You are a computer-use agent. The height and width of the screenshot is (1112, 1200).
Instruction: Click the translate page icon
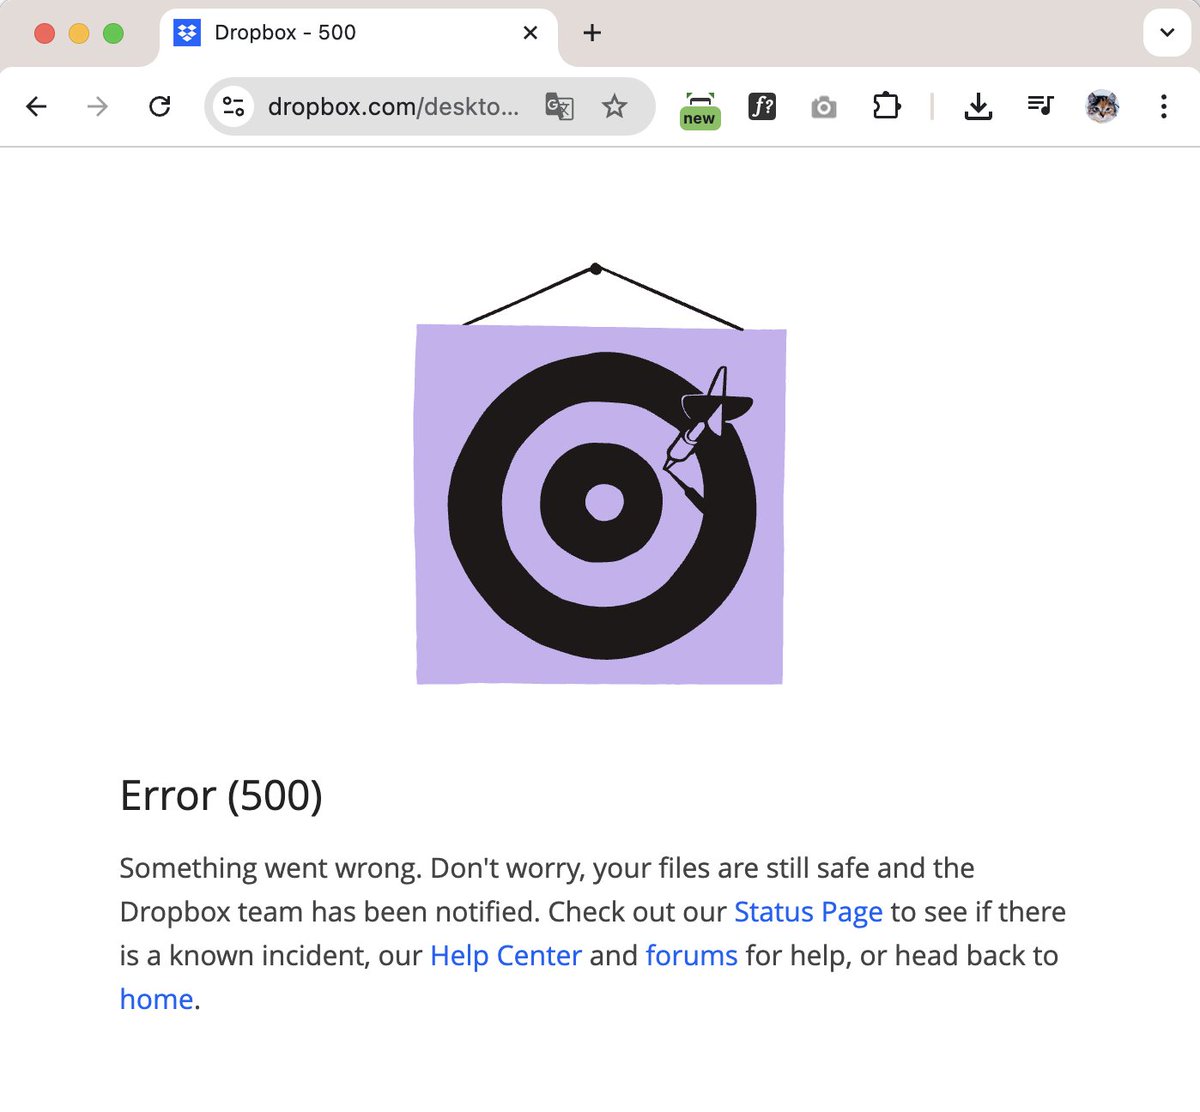559,106
